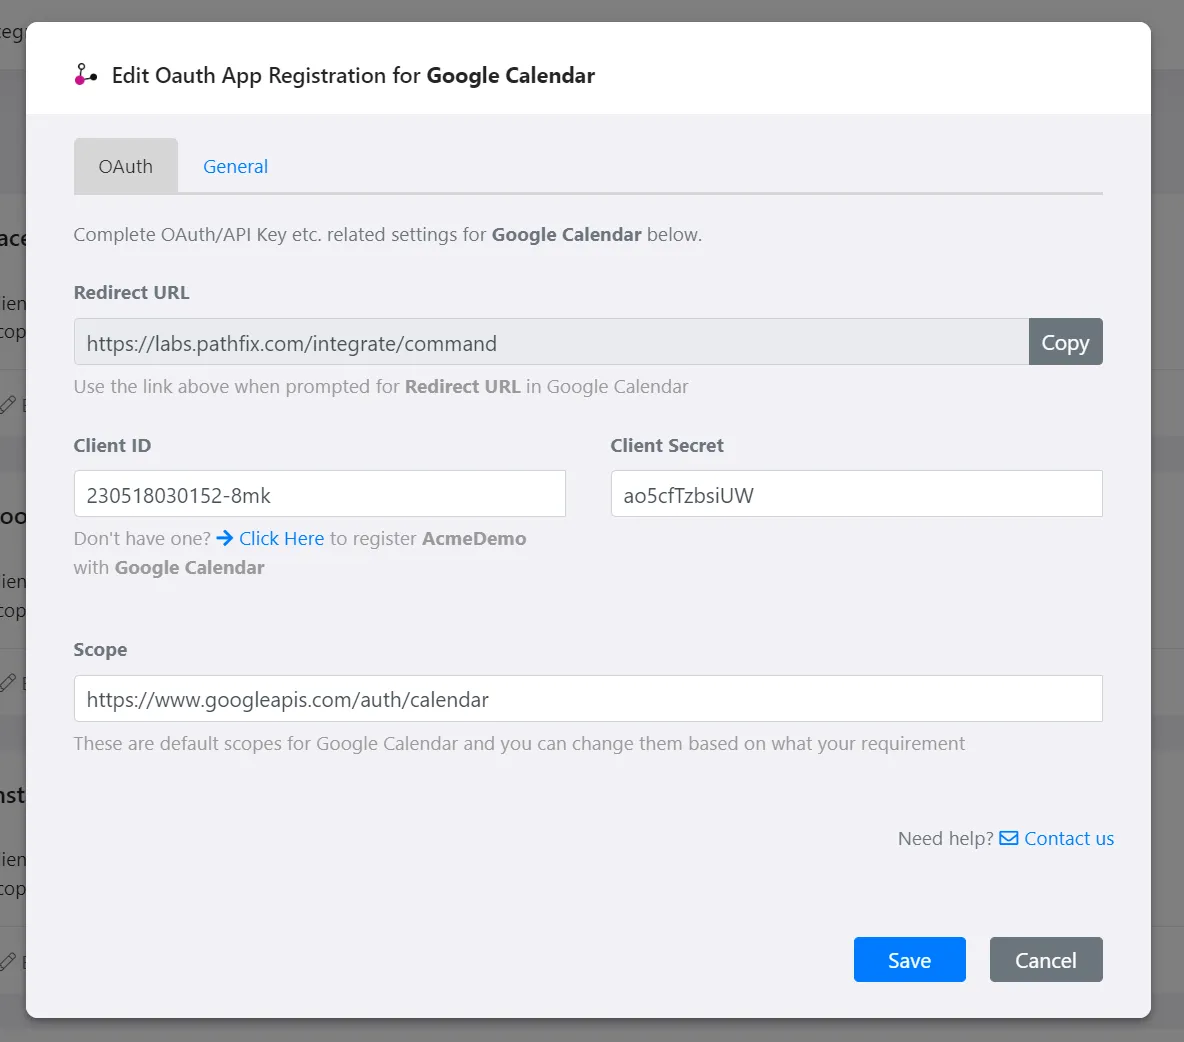Screen dimensions: 1184x1042
Task: Click the Pathfix logo icon in dialog header
Action: point(85,75)
